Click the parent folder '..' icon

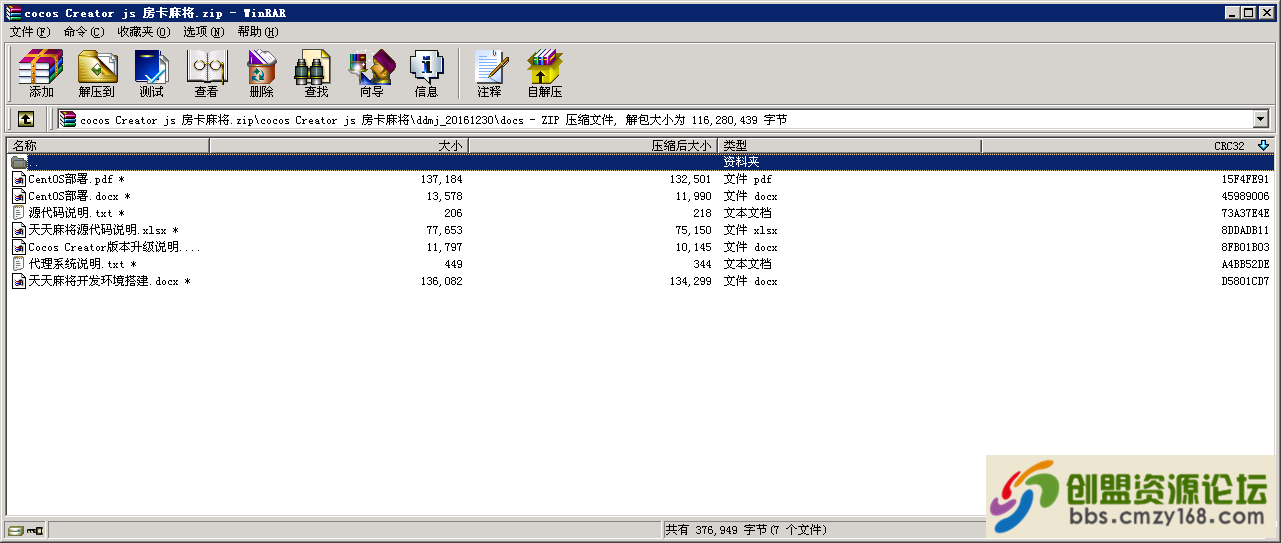19,162
